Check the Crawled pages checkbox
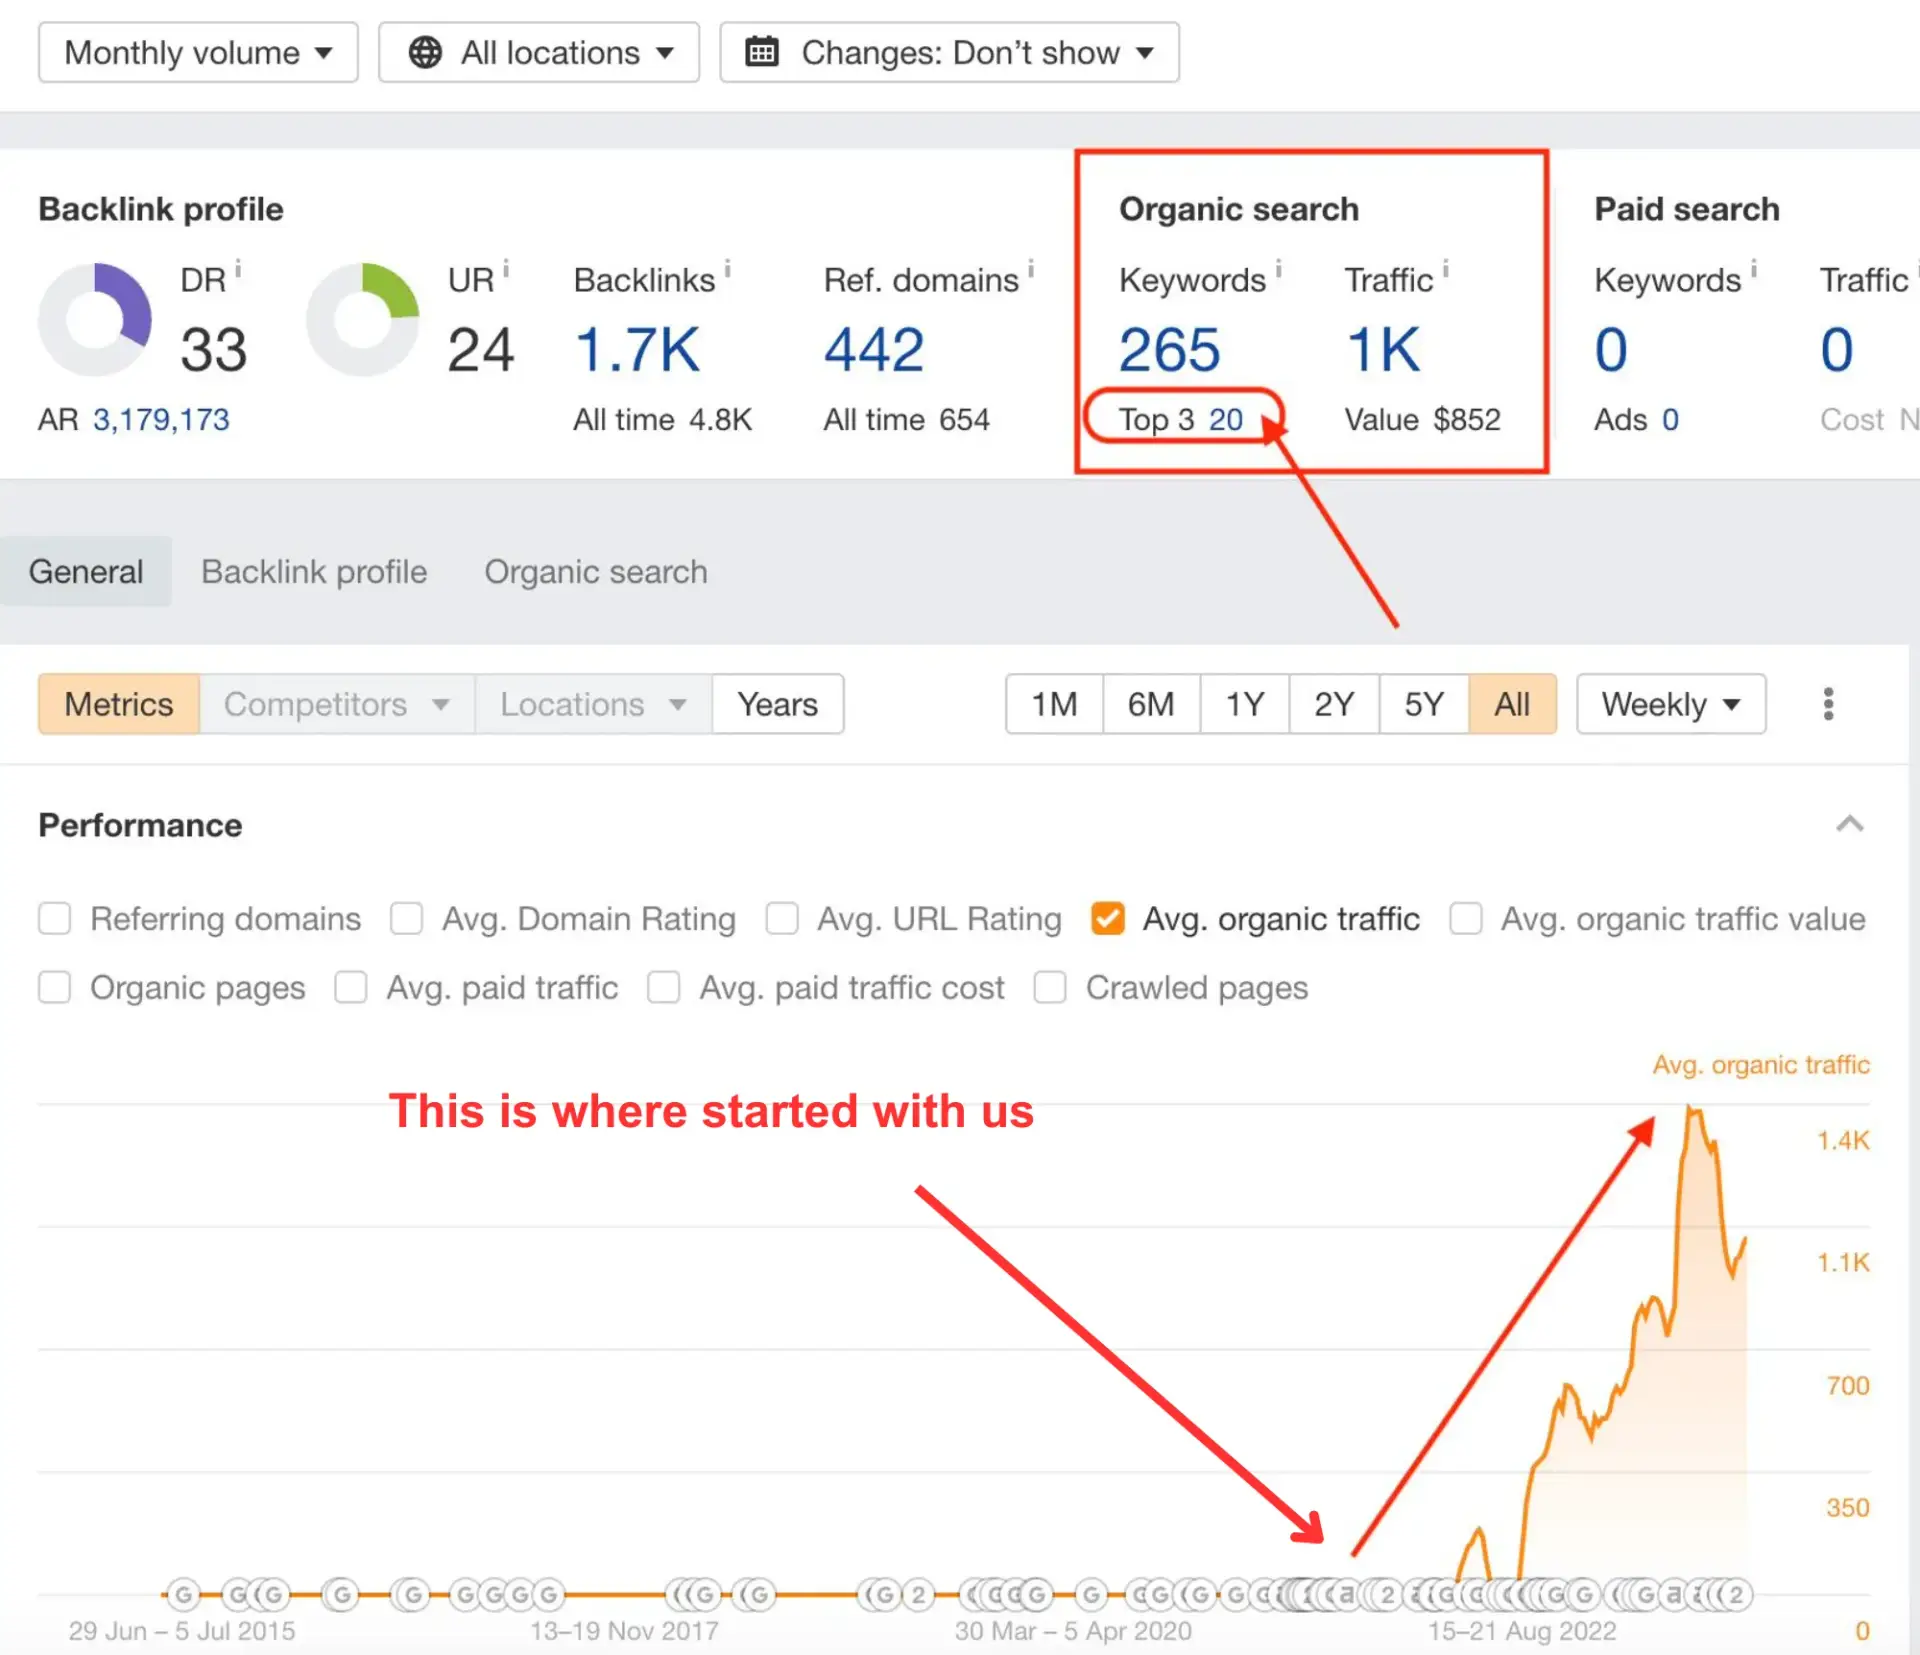 click(x=1050, y=988)
